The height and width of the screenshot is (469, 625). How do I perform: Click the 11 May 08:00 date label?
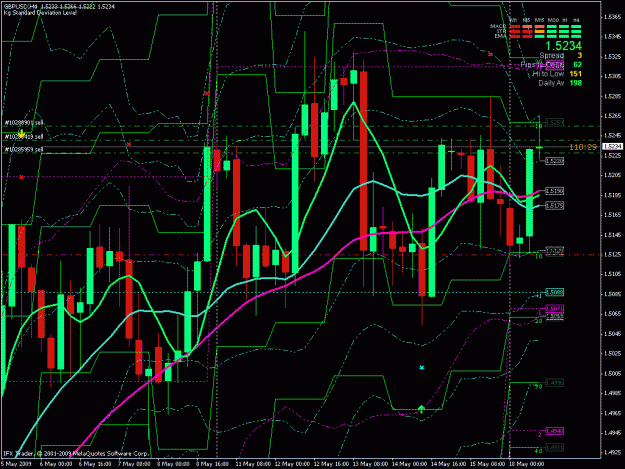(253, 464)
